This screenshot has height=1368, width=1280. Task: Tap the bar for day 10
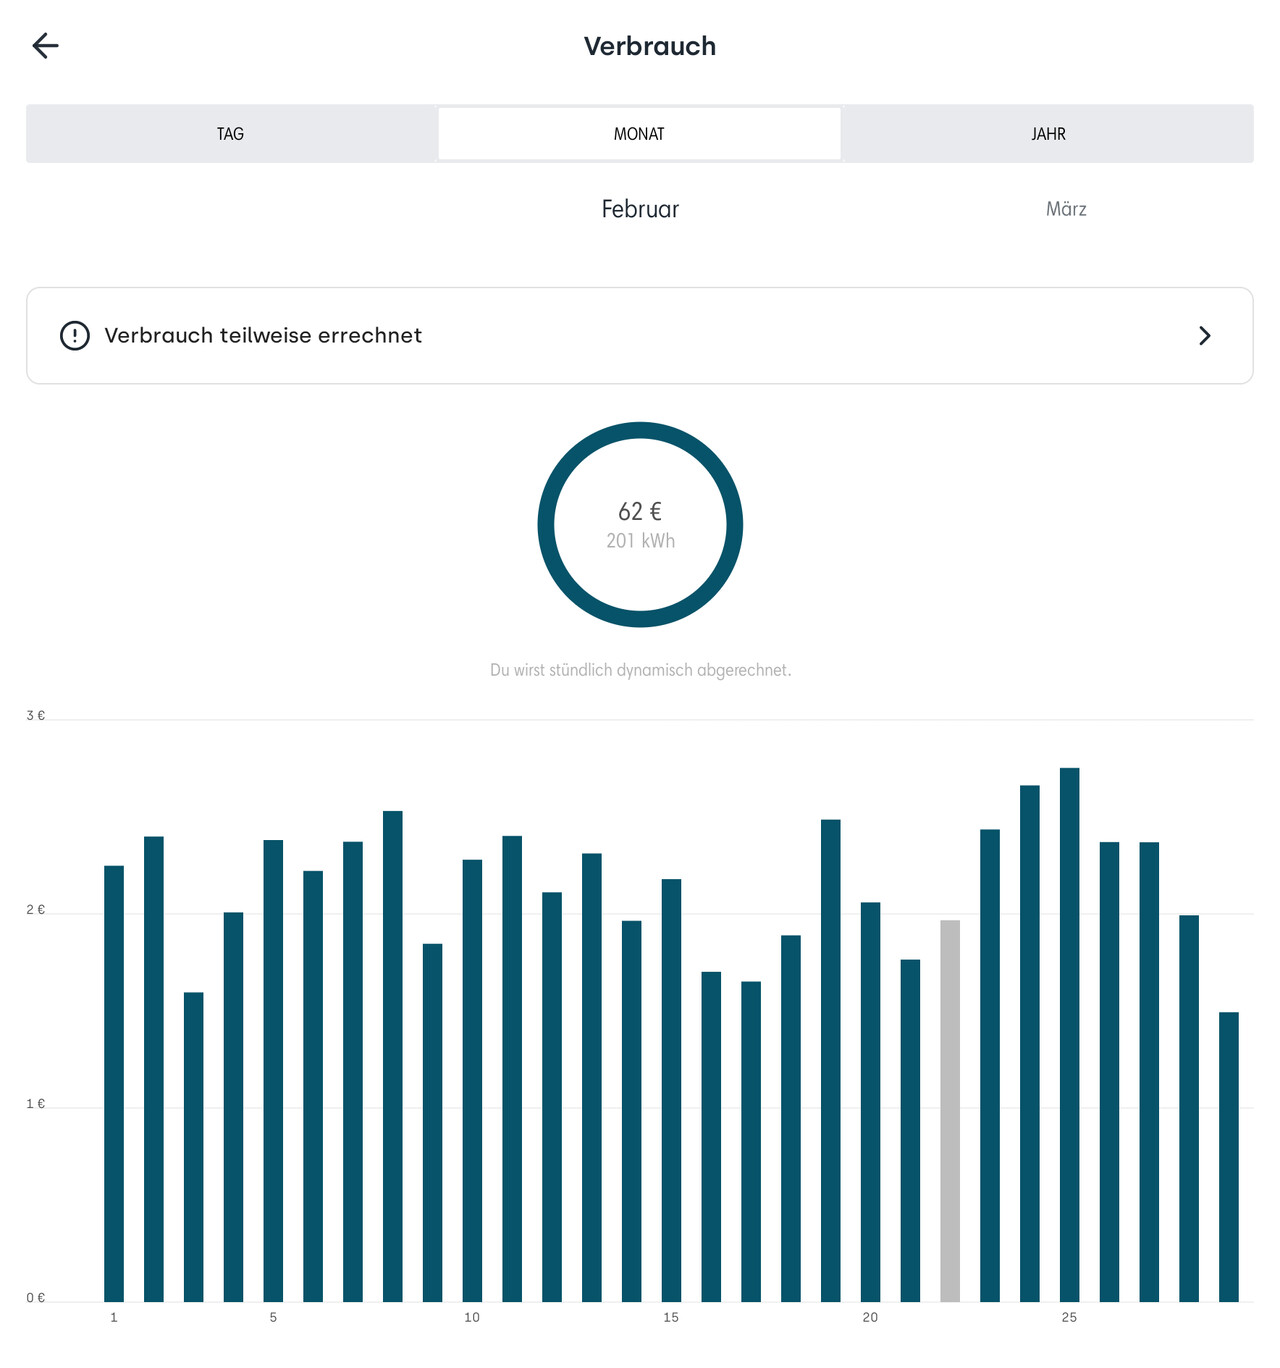coord(472,1080)
